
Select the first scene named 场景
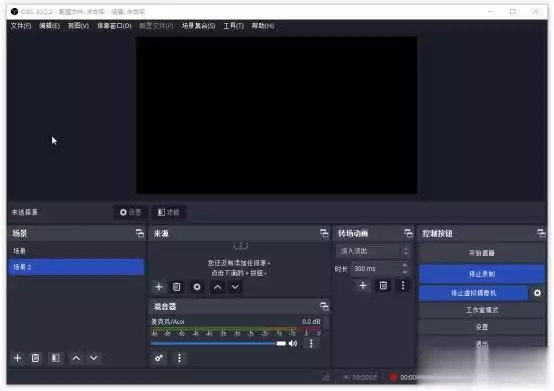coord(76,251)
